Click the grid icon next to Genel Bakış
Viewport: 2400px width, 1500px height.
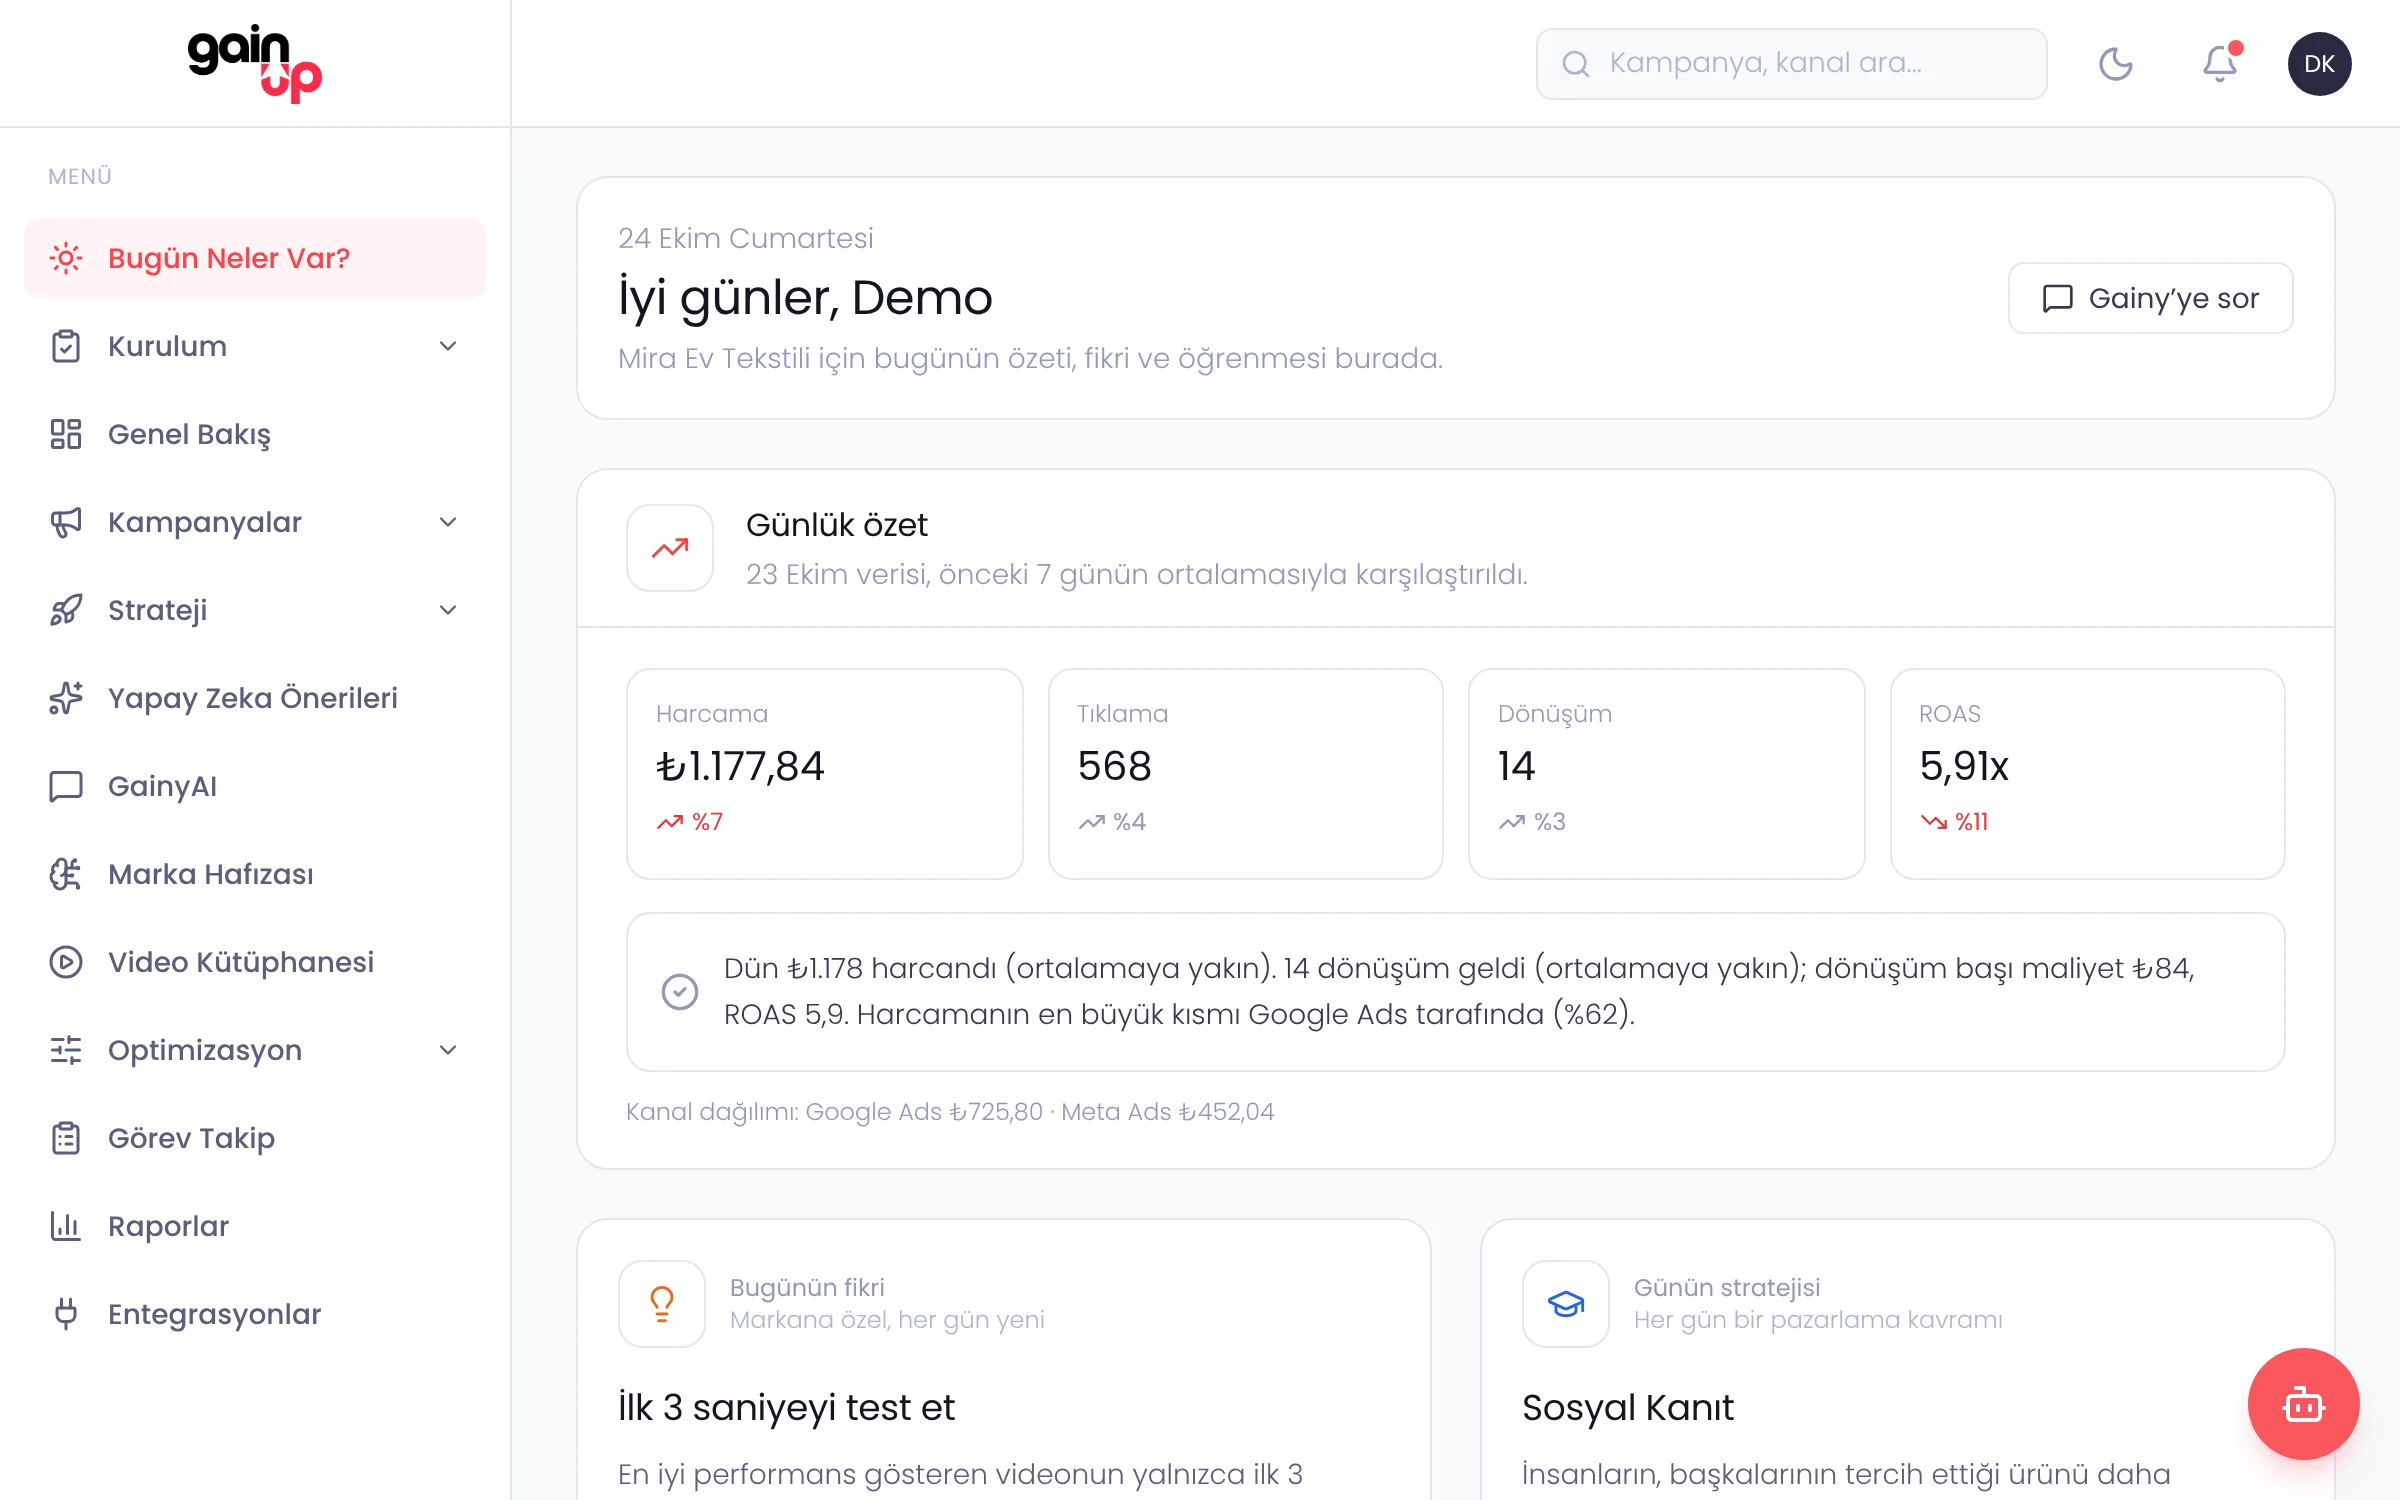[x=66, y=434]
